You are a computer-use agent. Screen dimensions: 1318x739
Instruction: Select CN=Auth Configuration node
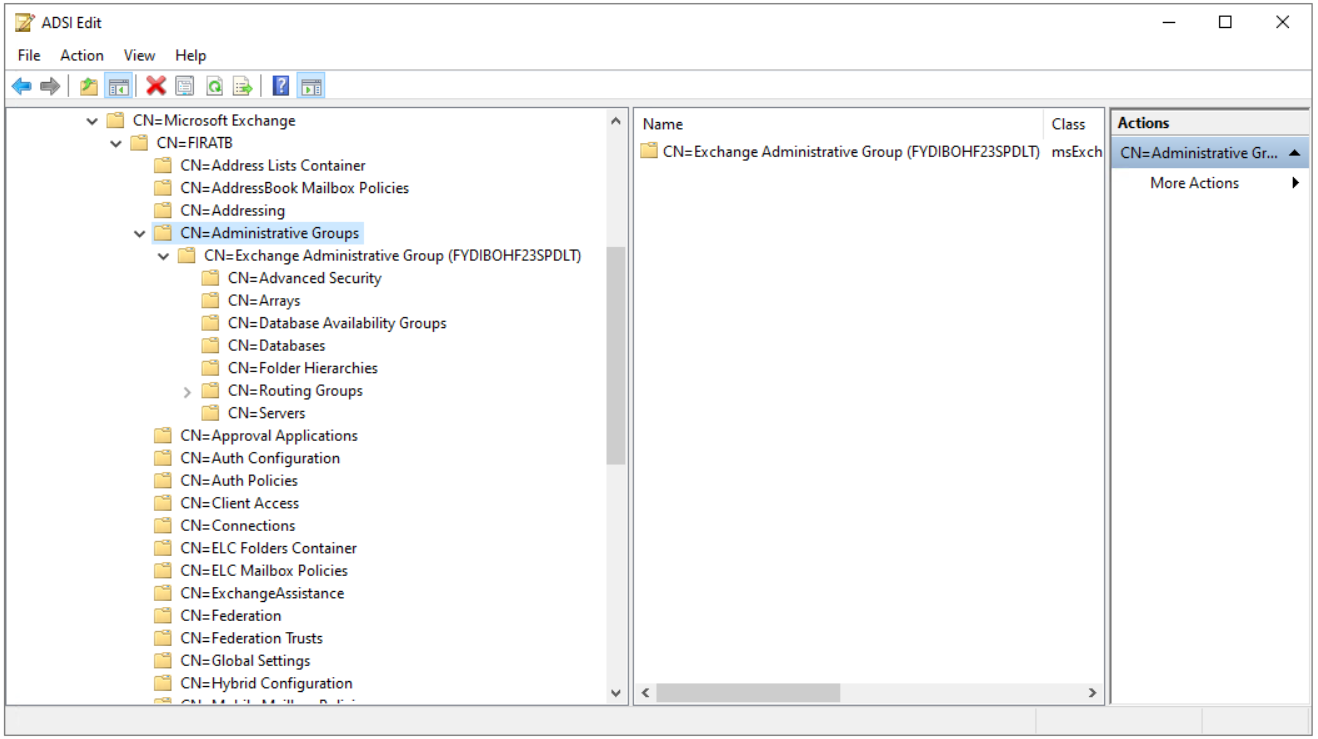click(x=260, y=458)
